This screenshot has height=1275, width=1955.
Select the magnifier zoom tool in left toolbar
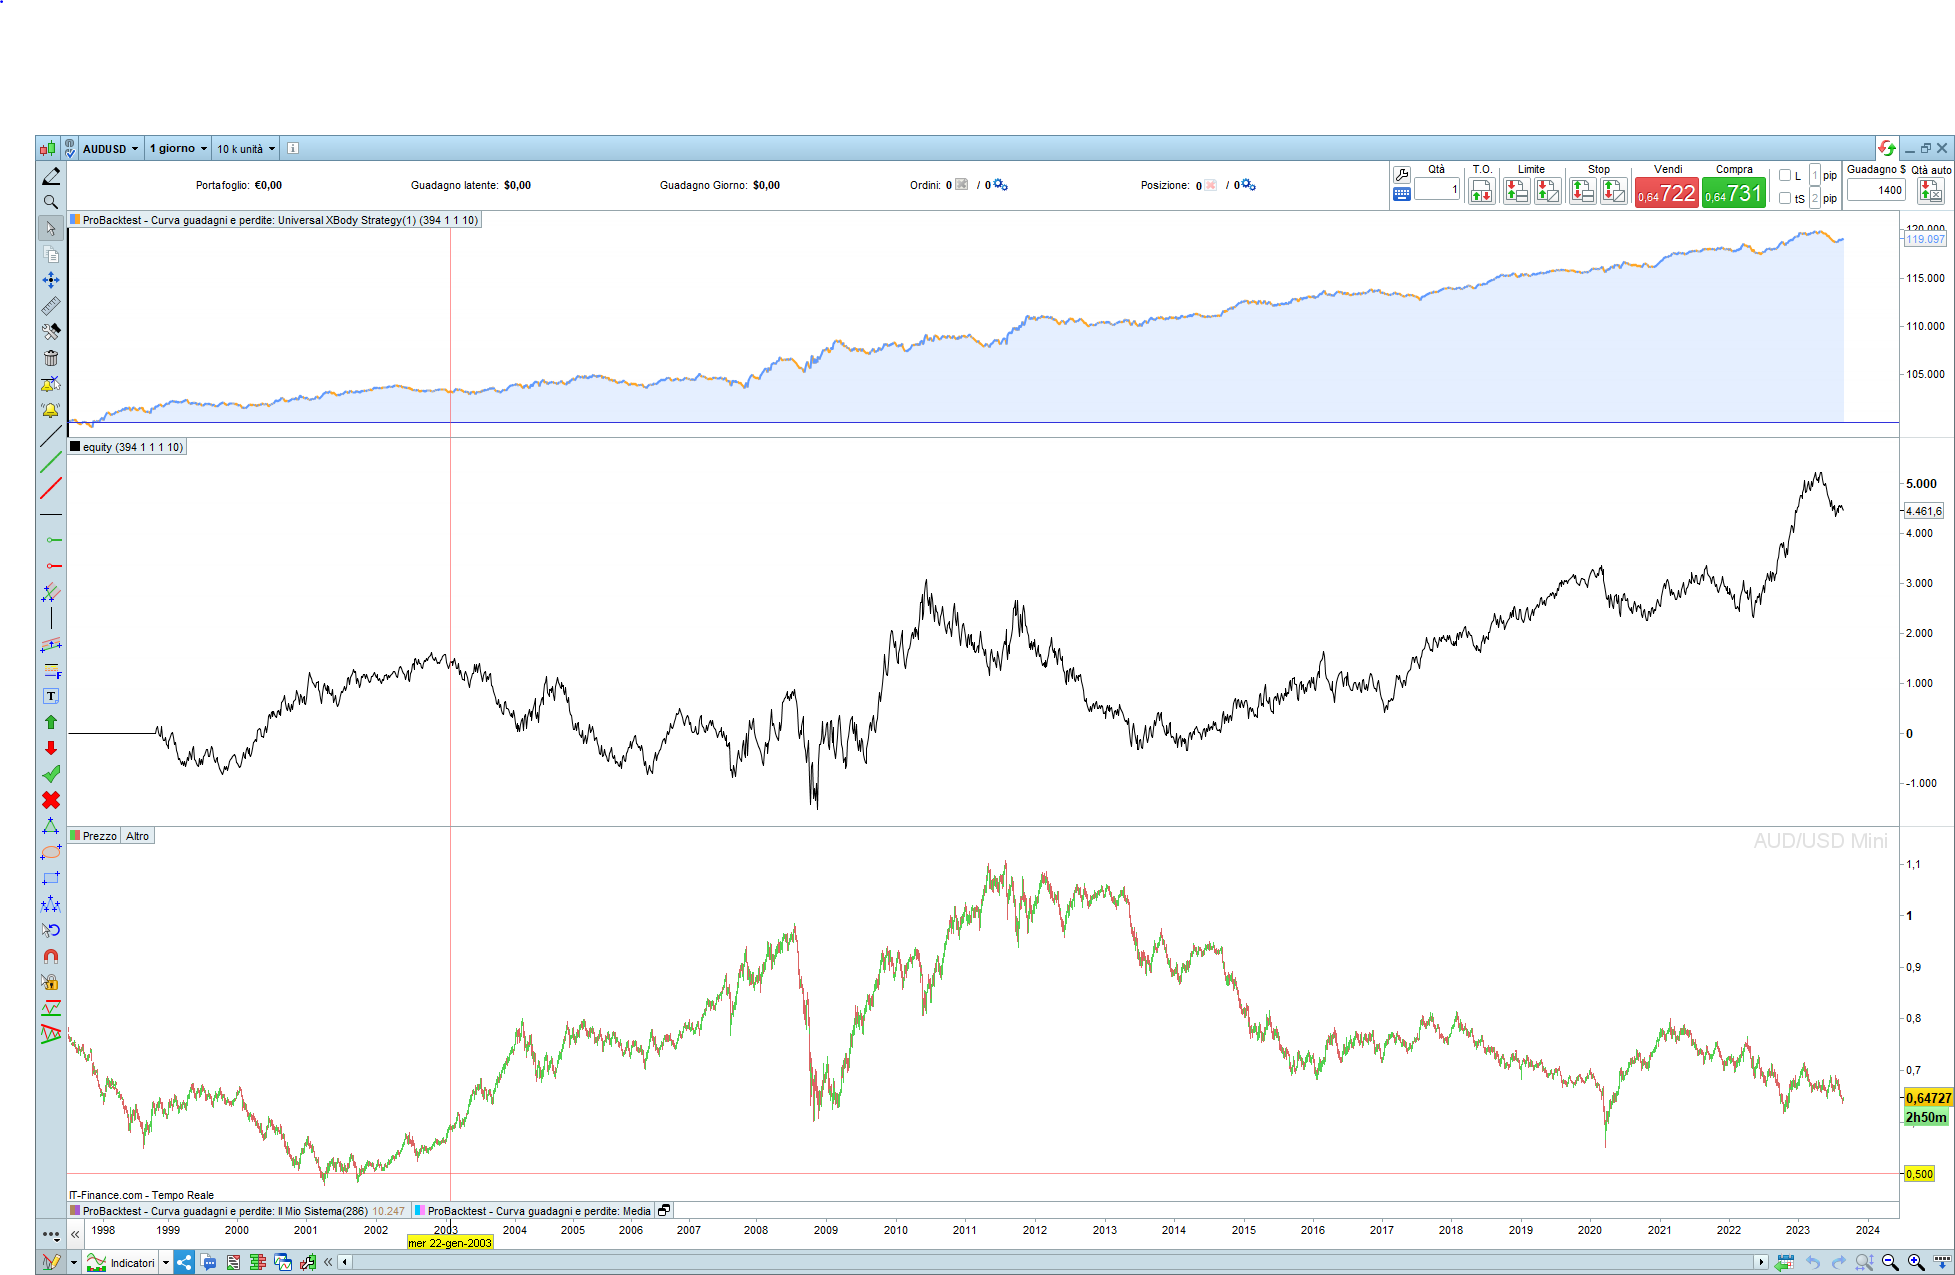51,202
